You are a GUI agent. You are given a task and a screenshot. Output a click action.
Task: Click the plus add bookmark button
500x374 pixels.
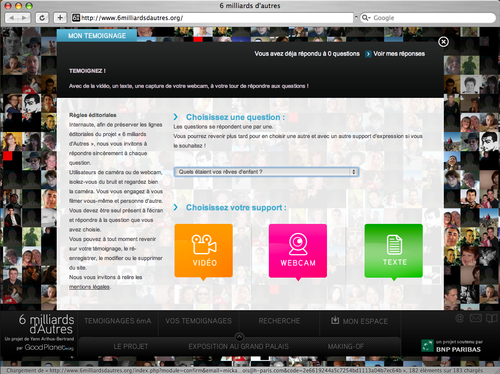60,18
